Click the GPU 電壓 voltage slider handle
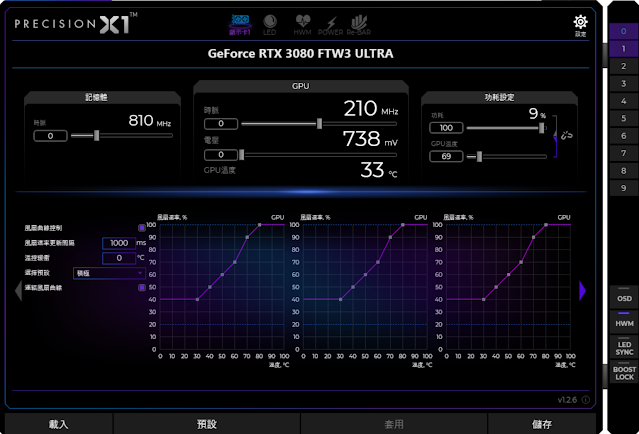The height and width of the screenshot is (434, 639). coord(242,155)
